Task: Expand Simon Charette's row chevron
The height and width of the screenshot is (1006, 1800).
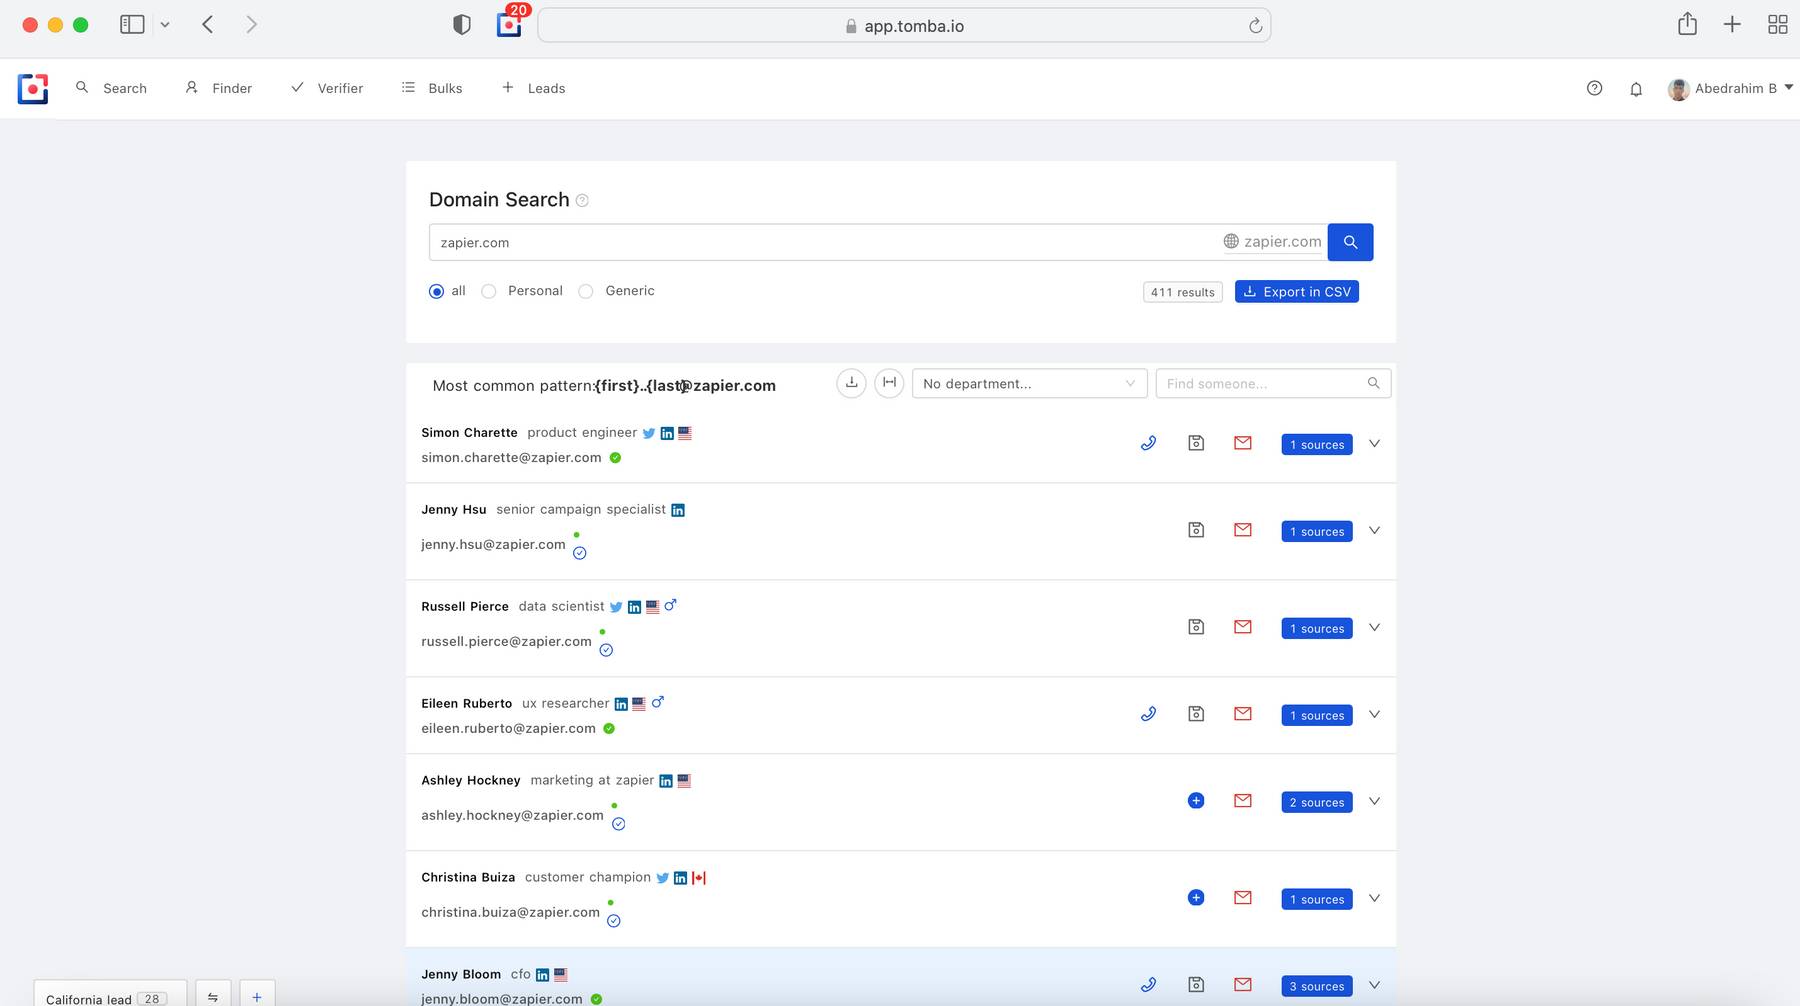Action: point(1374,443)
